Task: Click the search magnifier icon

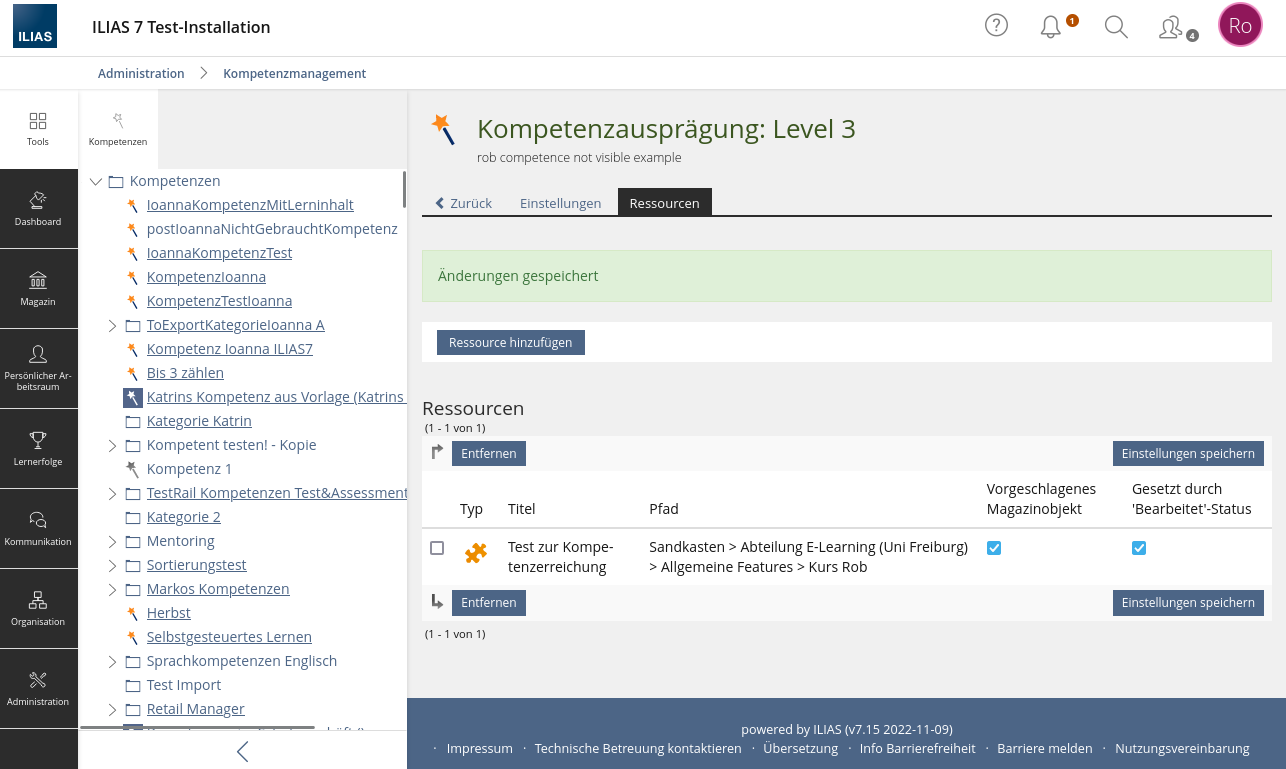Action: [1116, 27]
